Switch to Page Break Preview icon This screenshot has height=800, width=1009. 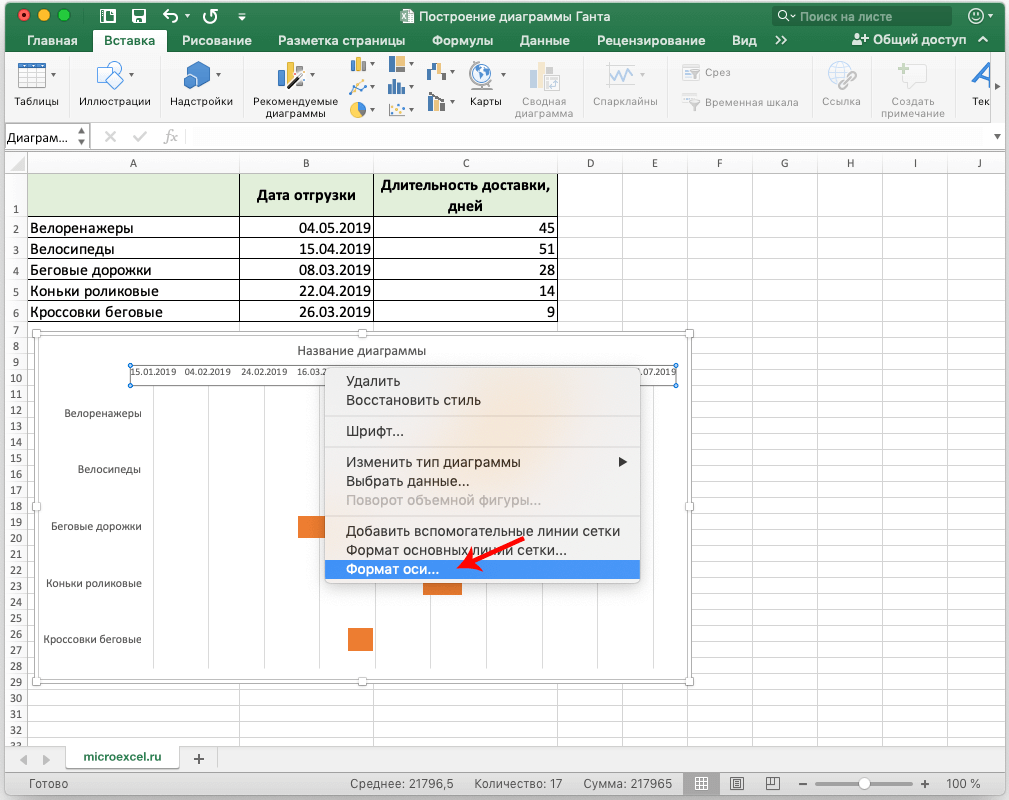pyautogui.click(x=773, y=783)
